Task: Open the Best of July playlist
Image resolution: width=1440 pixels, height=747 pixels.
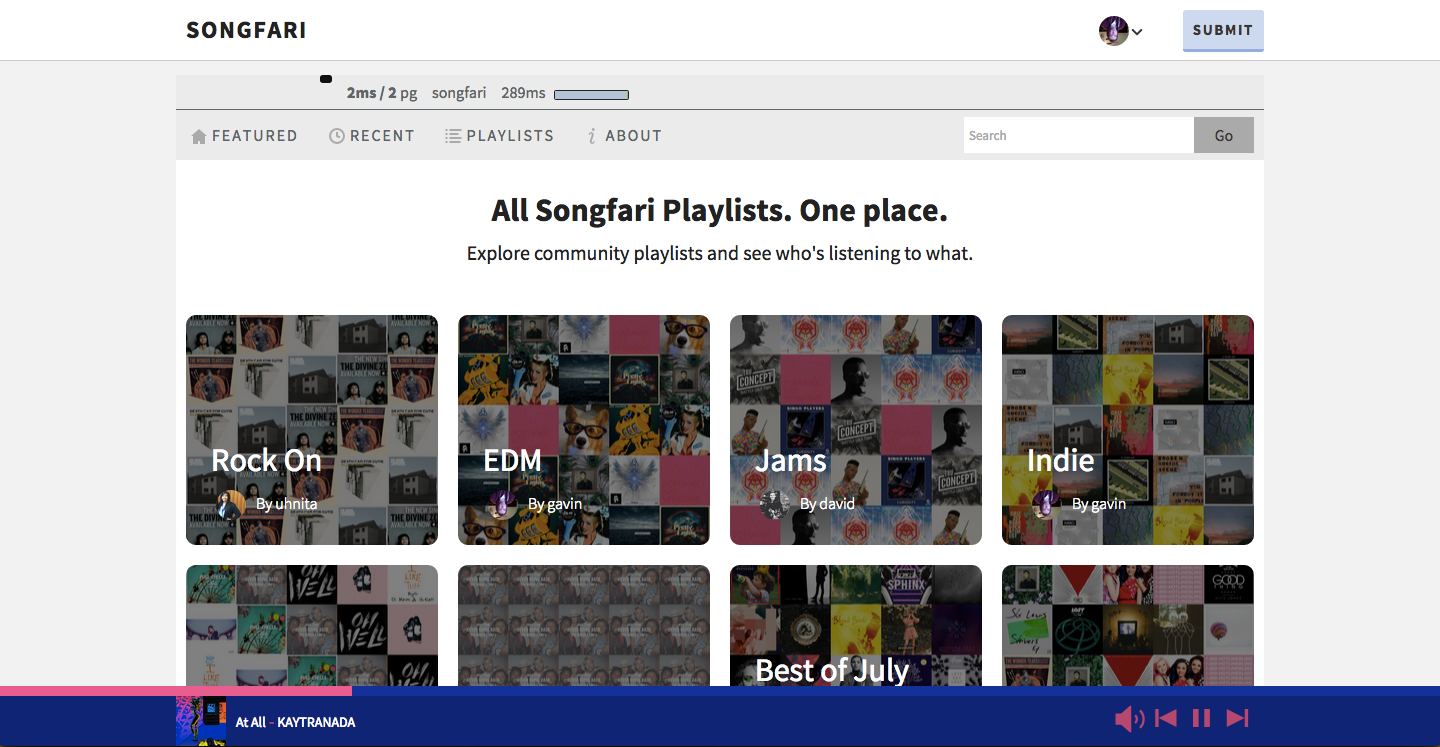Action: click(x=856, y=626)
